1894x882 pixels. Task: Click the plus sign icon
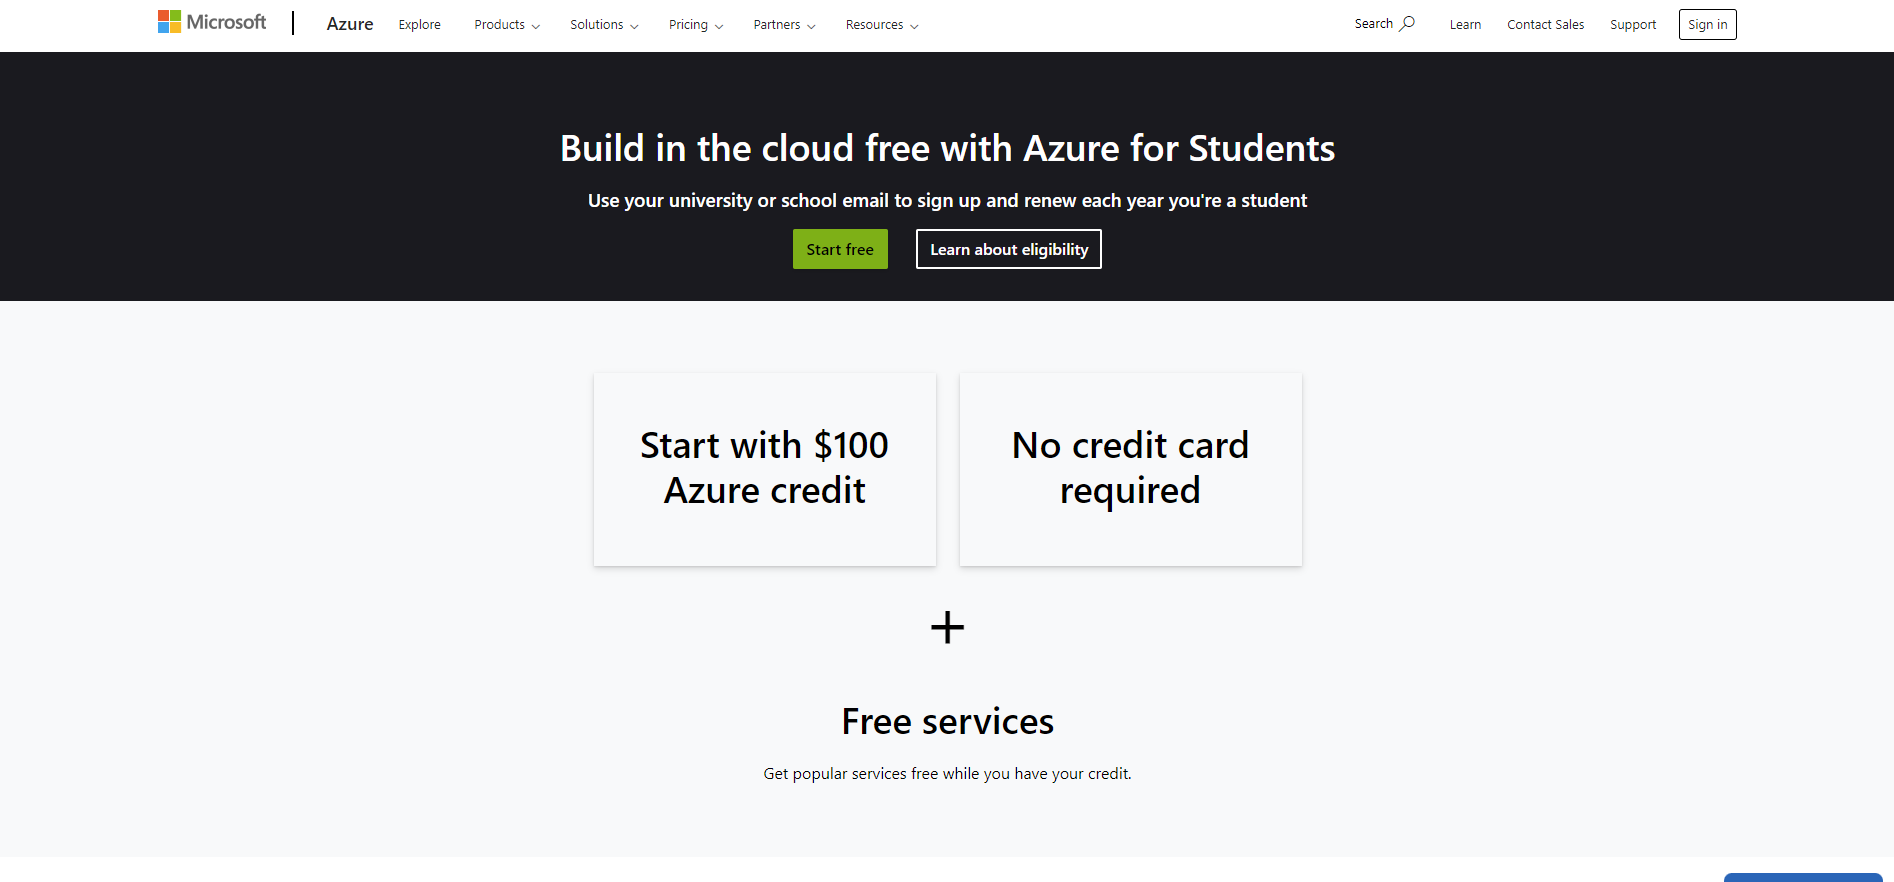coord(947,628)
